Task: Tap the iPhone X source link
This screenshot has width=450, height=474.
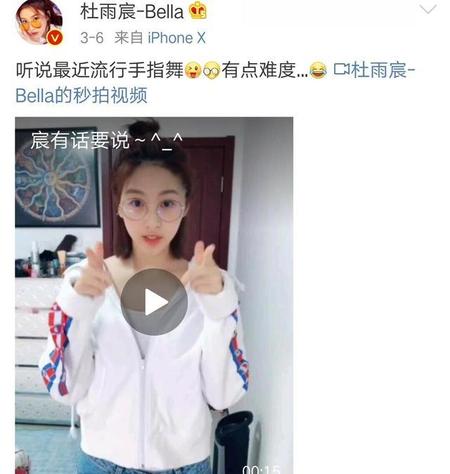Action: pyautogui.click(x=177, y=38)
